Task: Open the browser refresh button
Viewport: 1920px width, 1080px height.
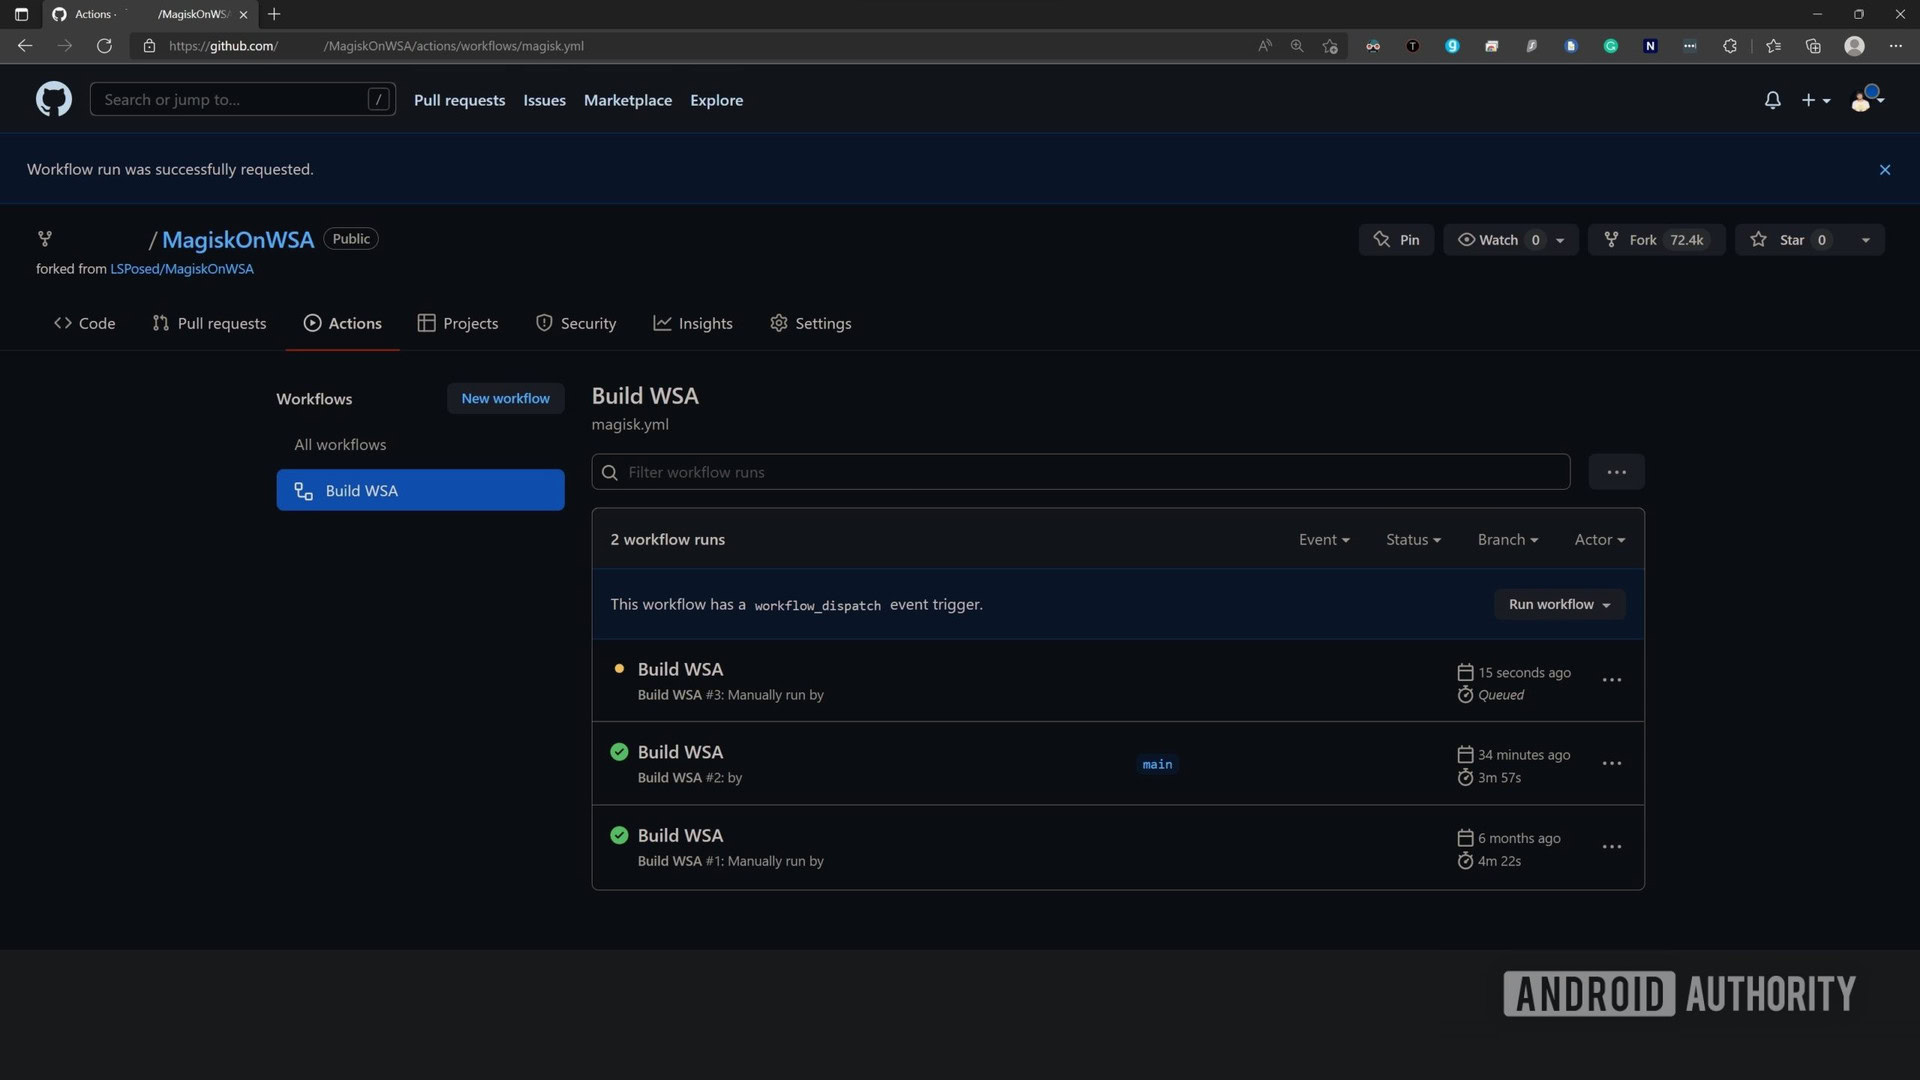Action: 104,46
